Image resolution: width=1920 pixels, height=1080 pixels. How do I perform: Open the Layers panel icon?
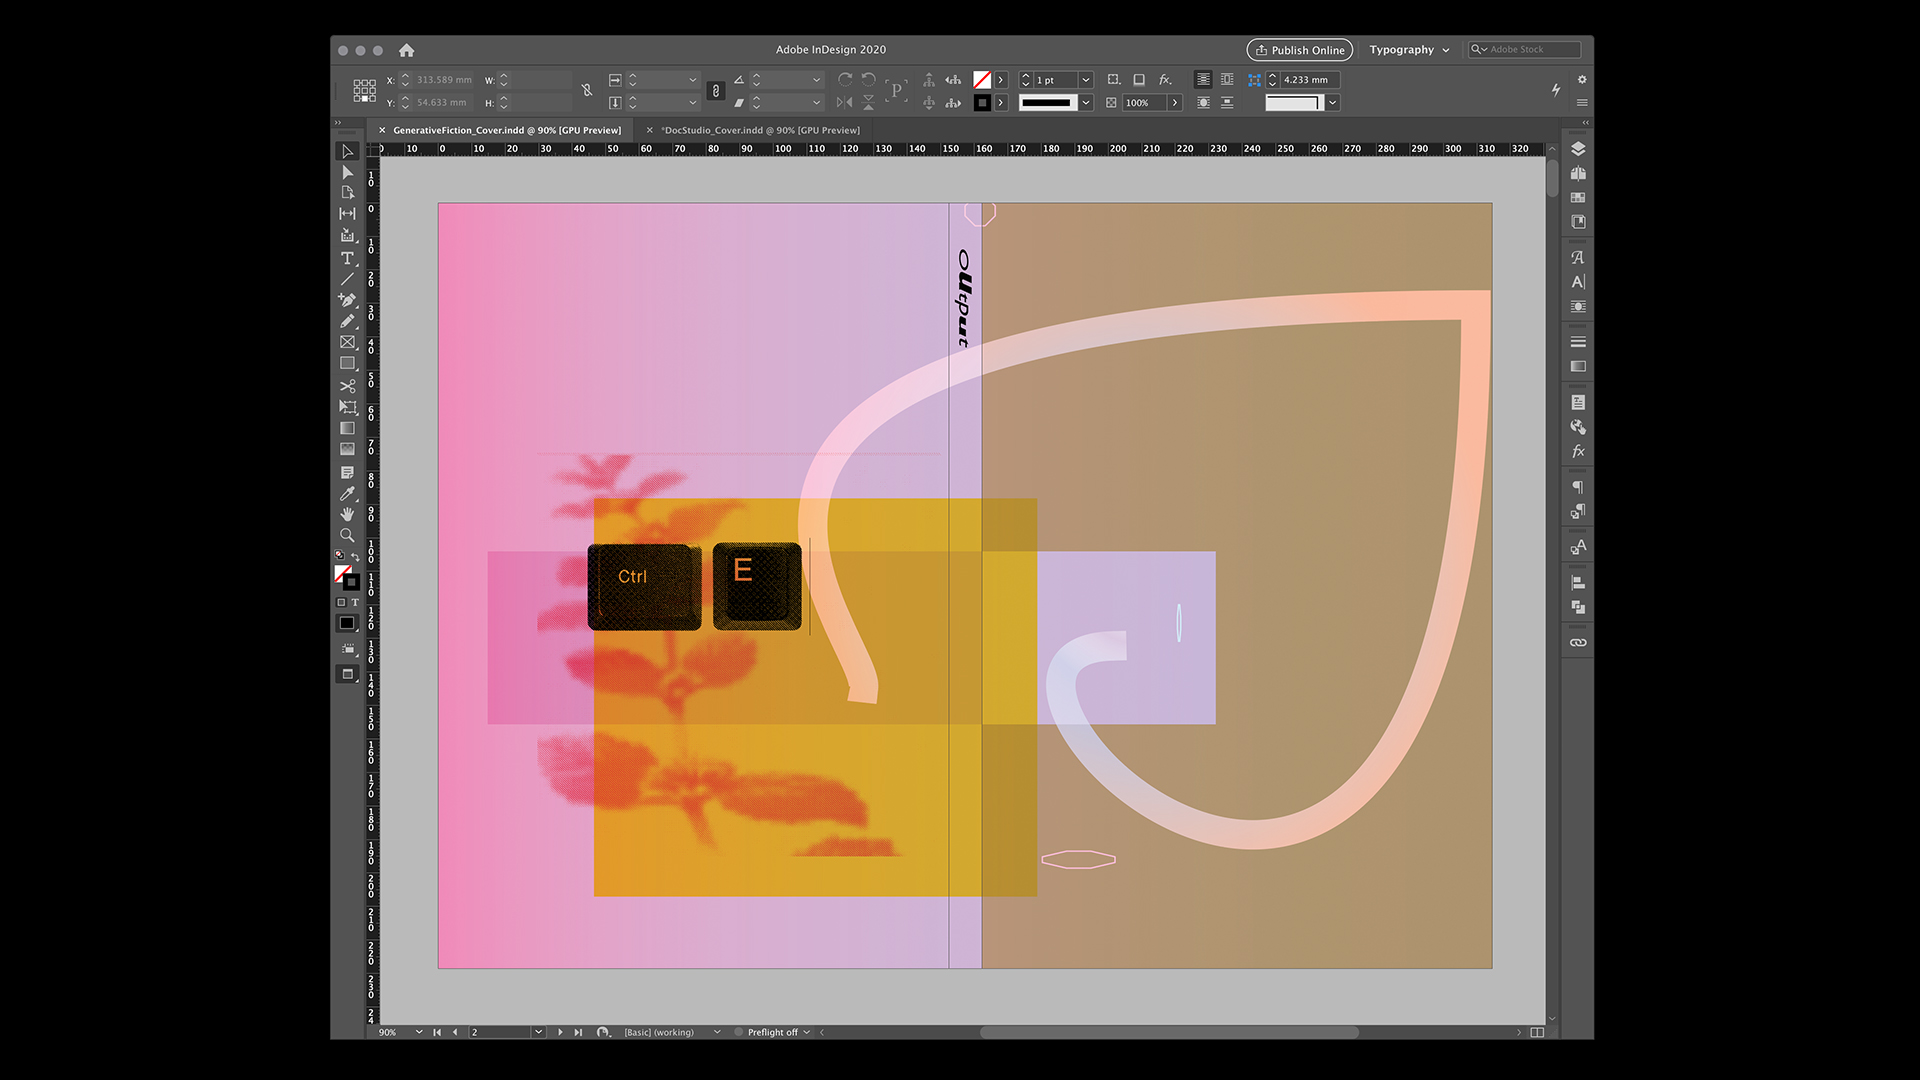1578,149
